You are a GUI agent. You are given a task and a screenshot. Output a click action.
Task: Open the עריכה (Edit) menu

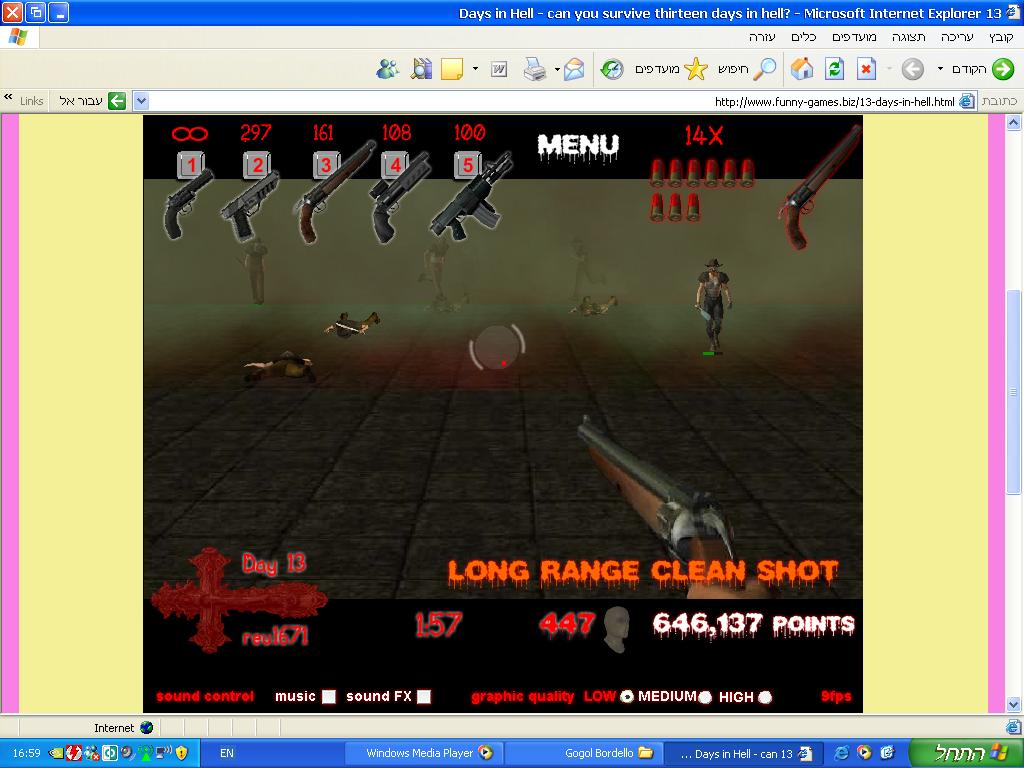tap(957, 37)
